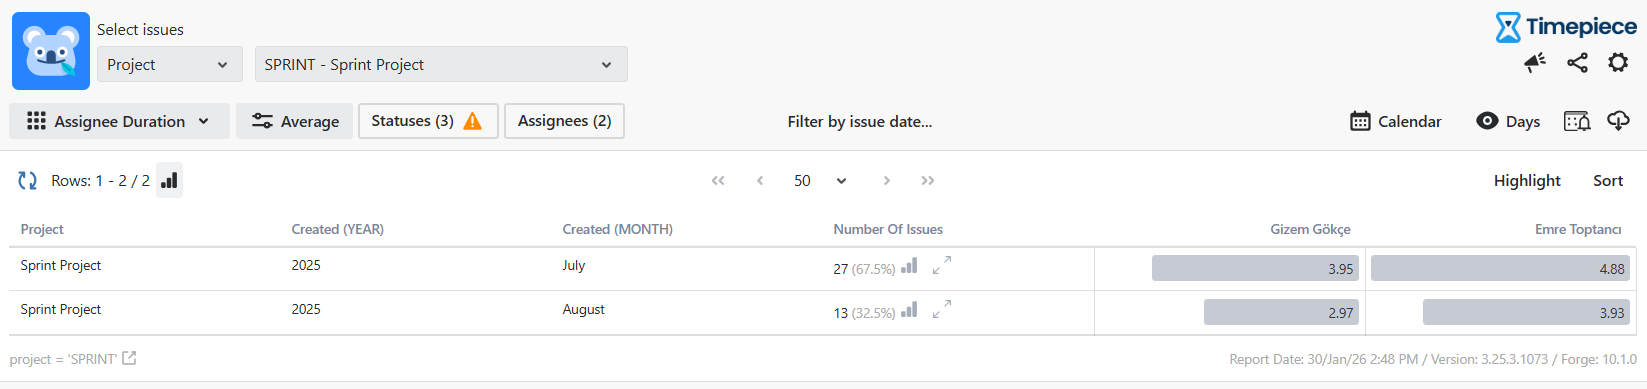Click the Highlight option

click(x=1527, y=181)
